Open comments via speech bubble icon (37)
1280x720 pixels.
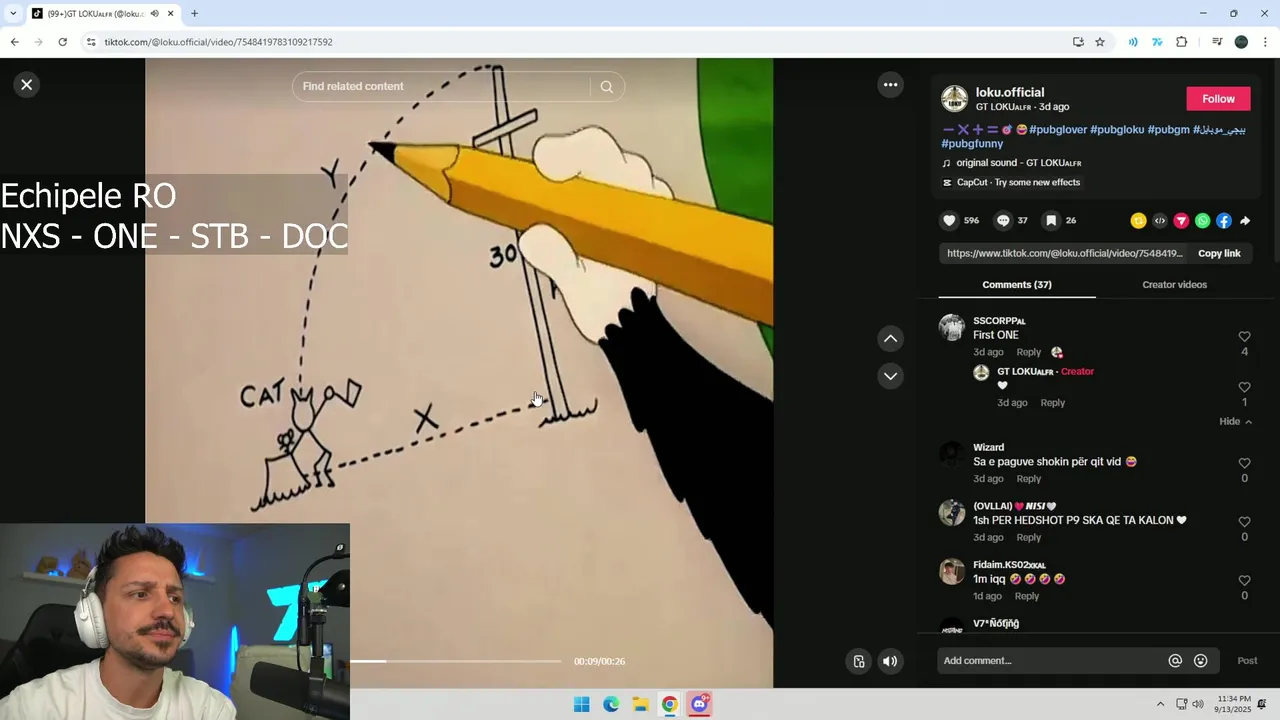point(1003,220)
